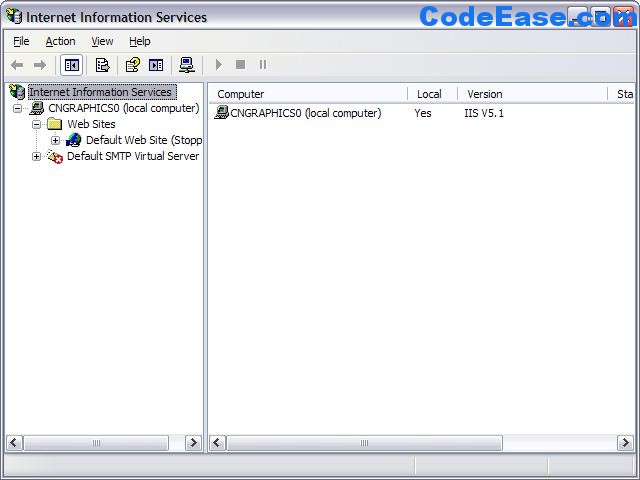Open the View menu
640x480 pixels.
pyautogui.click(x=102, y=41)
